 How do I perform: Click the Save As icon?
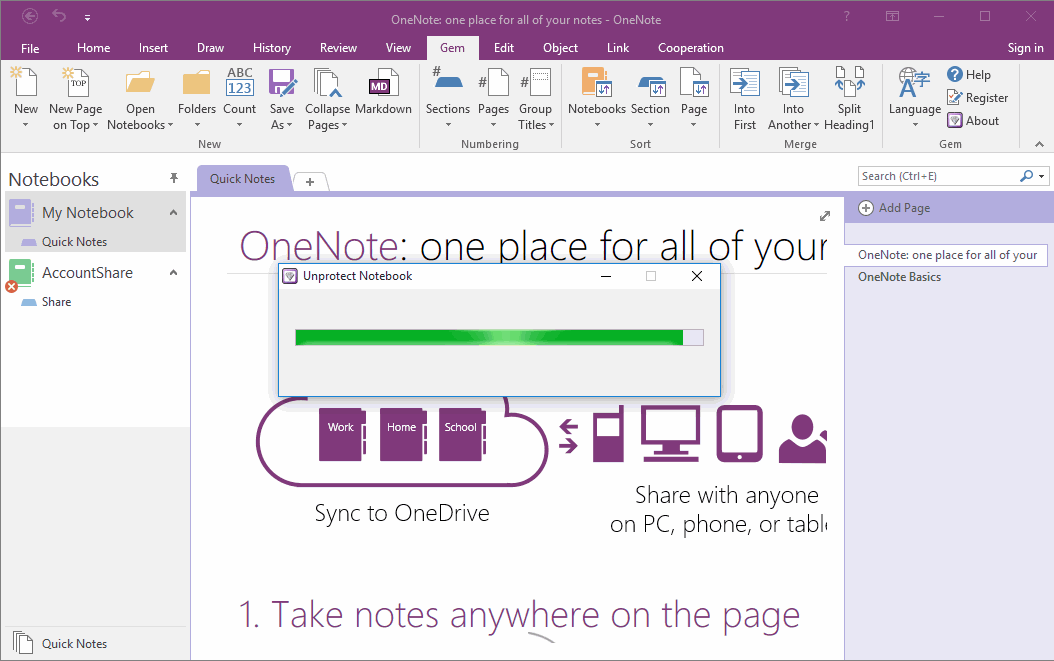coord(282,82)
